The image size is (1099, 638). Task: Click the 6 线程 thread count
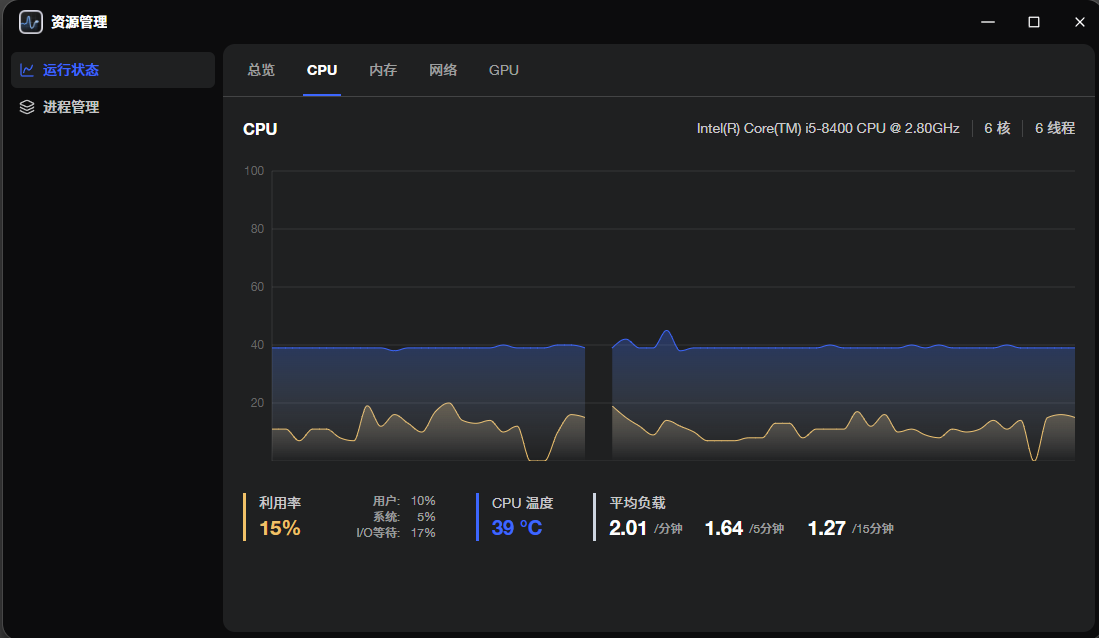(x=1055, y=128)
